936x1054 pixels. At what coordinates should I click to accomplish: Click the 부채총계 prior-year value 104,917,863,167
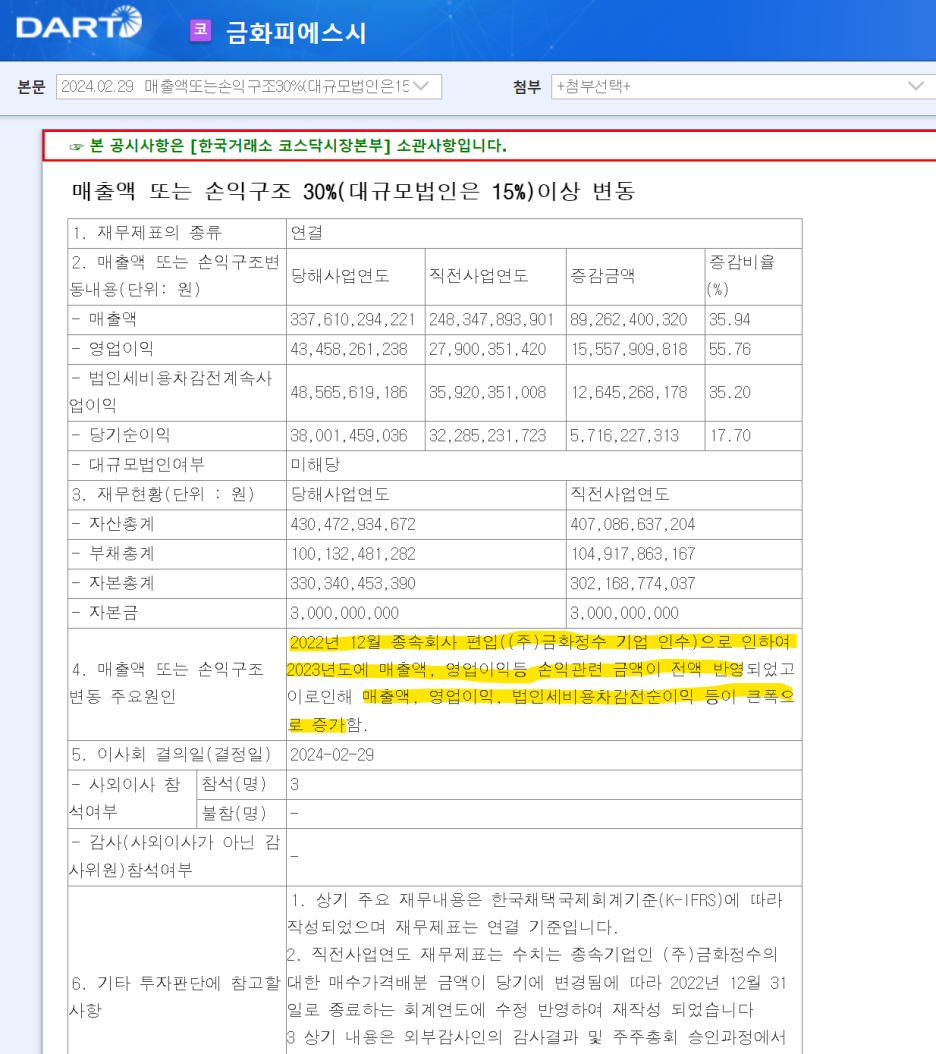tap(633, 554)
